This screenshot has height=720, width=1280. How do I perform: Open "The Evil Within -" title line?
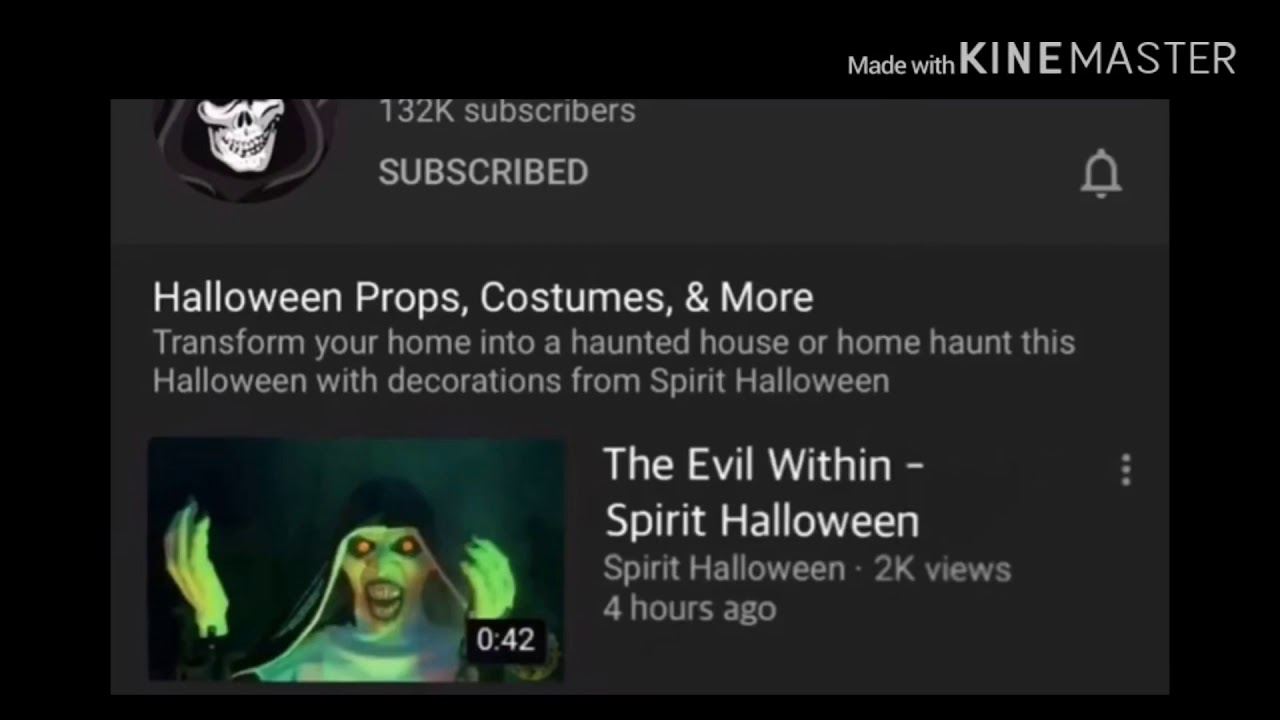click(x=764, y=465)
